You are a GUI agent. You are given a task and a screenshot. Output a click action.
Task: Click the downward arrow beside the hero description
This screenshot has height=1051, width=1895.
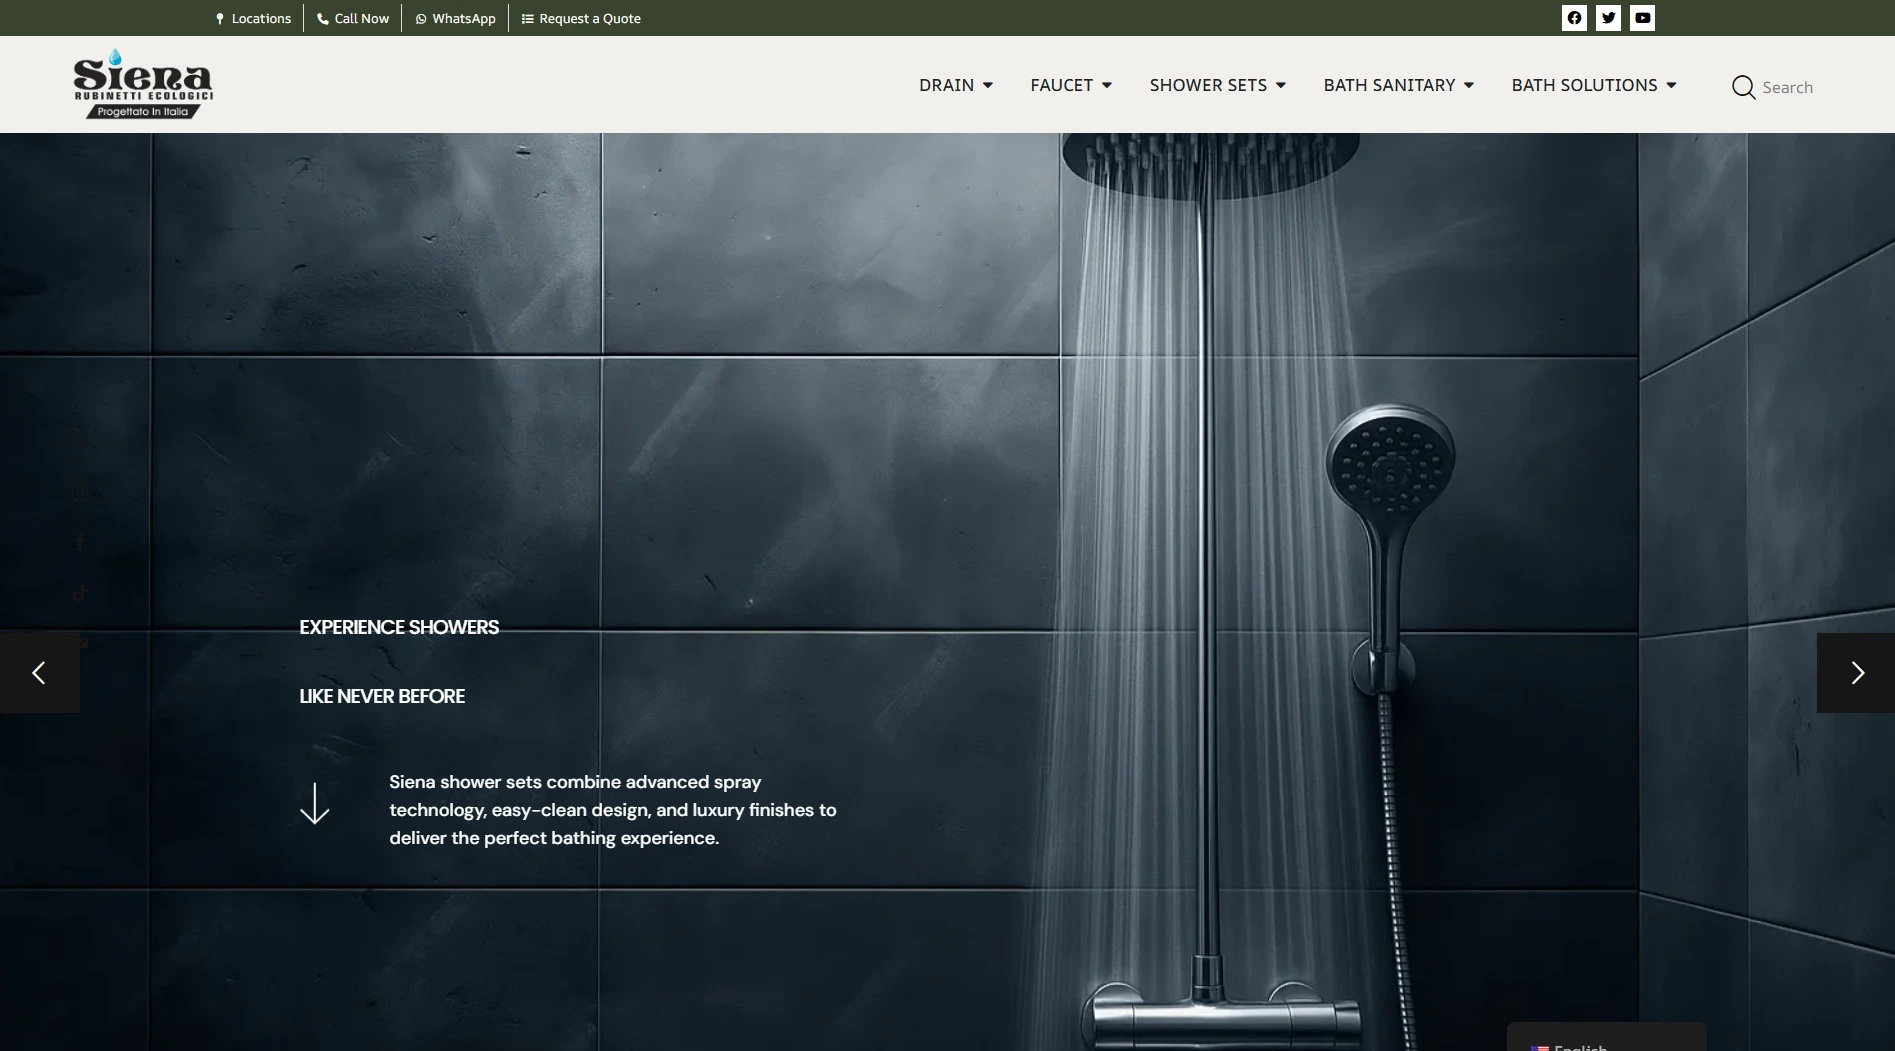[314, 804]
